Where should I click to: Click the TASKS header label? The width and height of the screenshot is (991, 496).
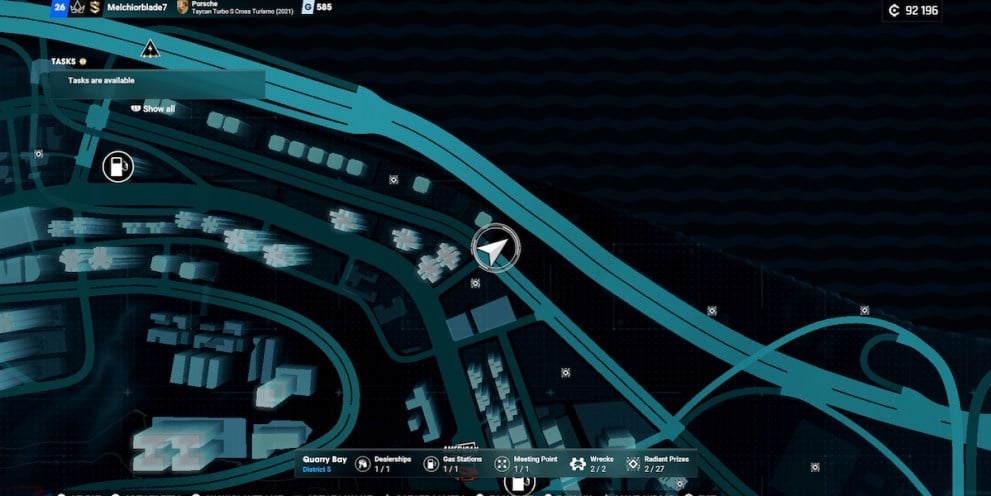[x=64, y=62]
